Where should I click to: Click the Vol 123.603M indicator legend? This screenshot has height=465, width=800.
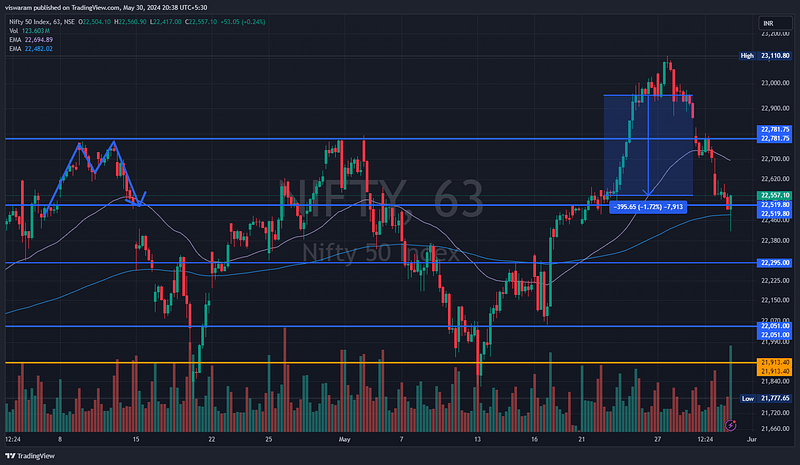coord(29,31)
